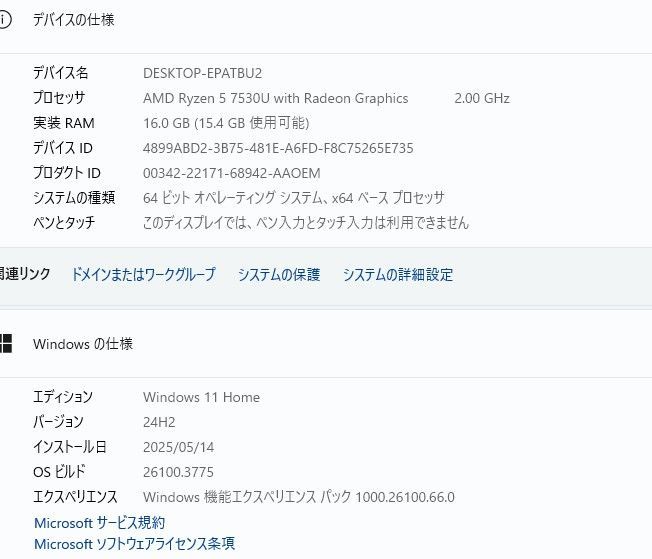The image size is (652, 559).
Task: Open システムの詳細設定 link
Action: point(398,275)
